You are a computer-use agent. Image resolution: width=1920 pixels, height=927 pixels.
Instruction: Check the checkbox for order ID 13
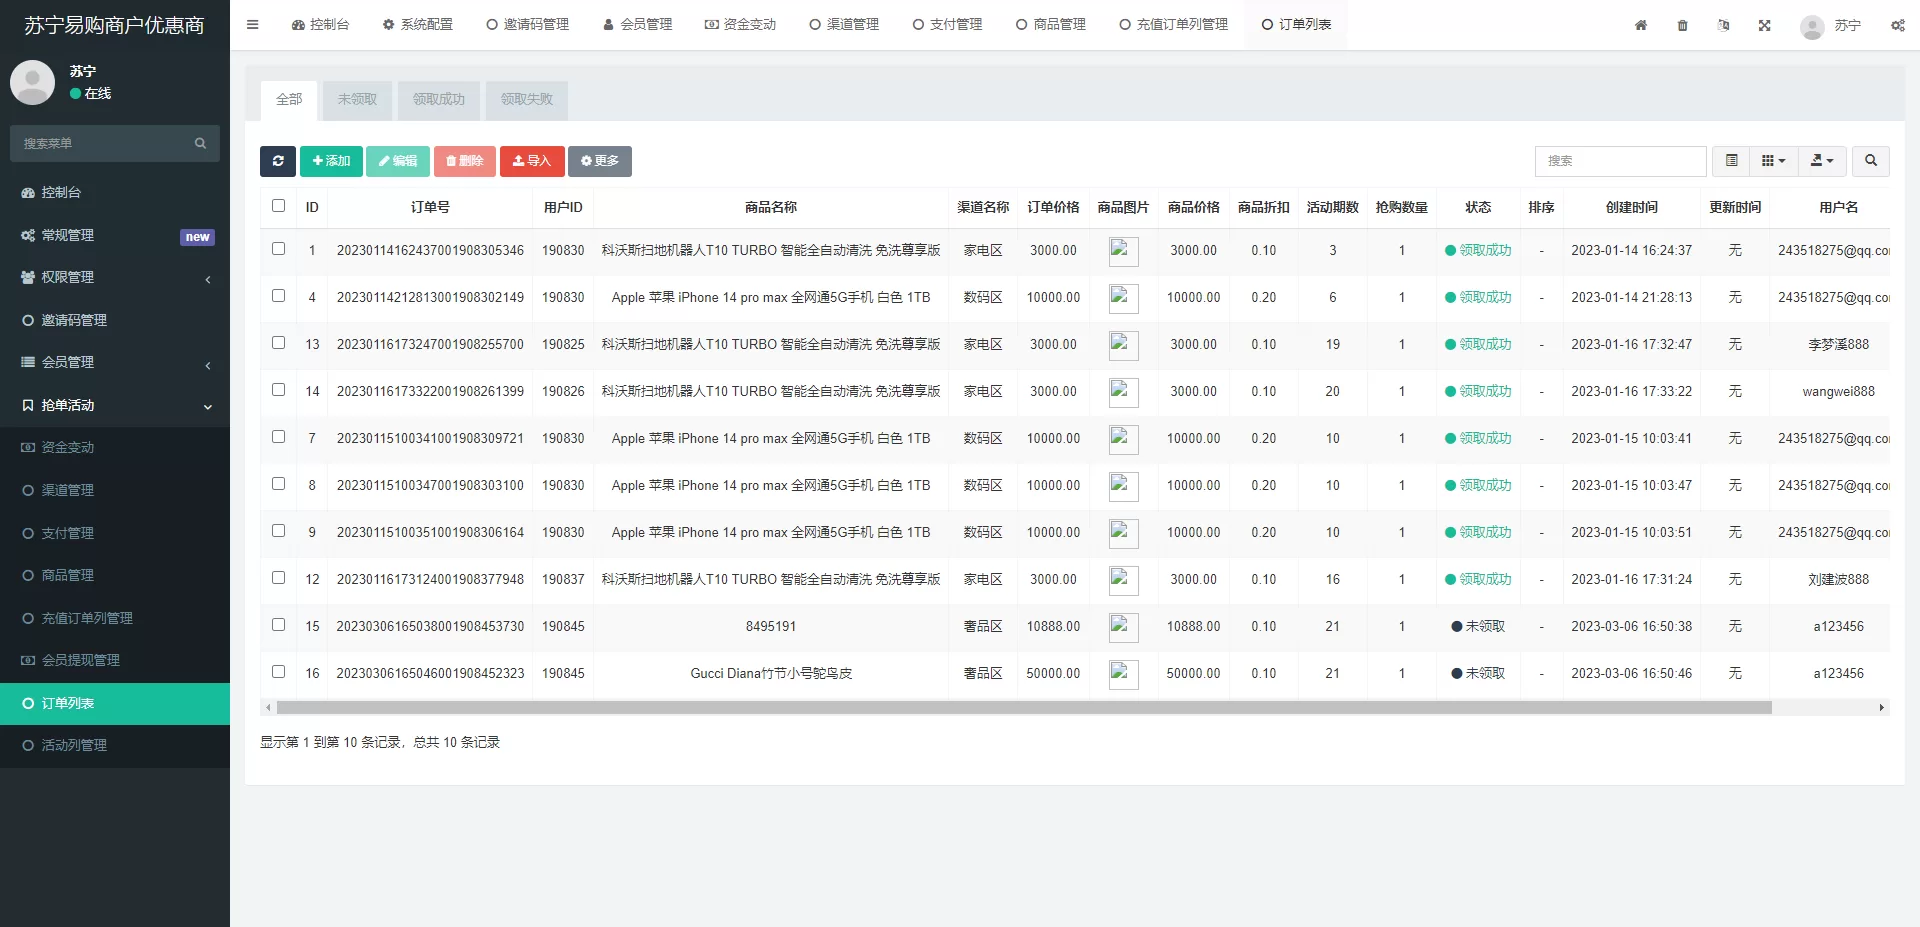click(279, 343)
